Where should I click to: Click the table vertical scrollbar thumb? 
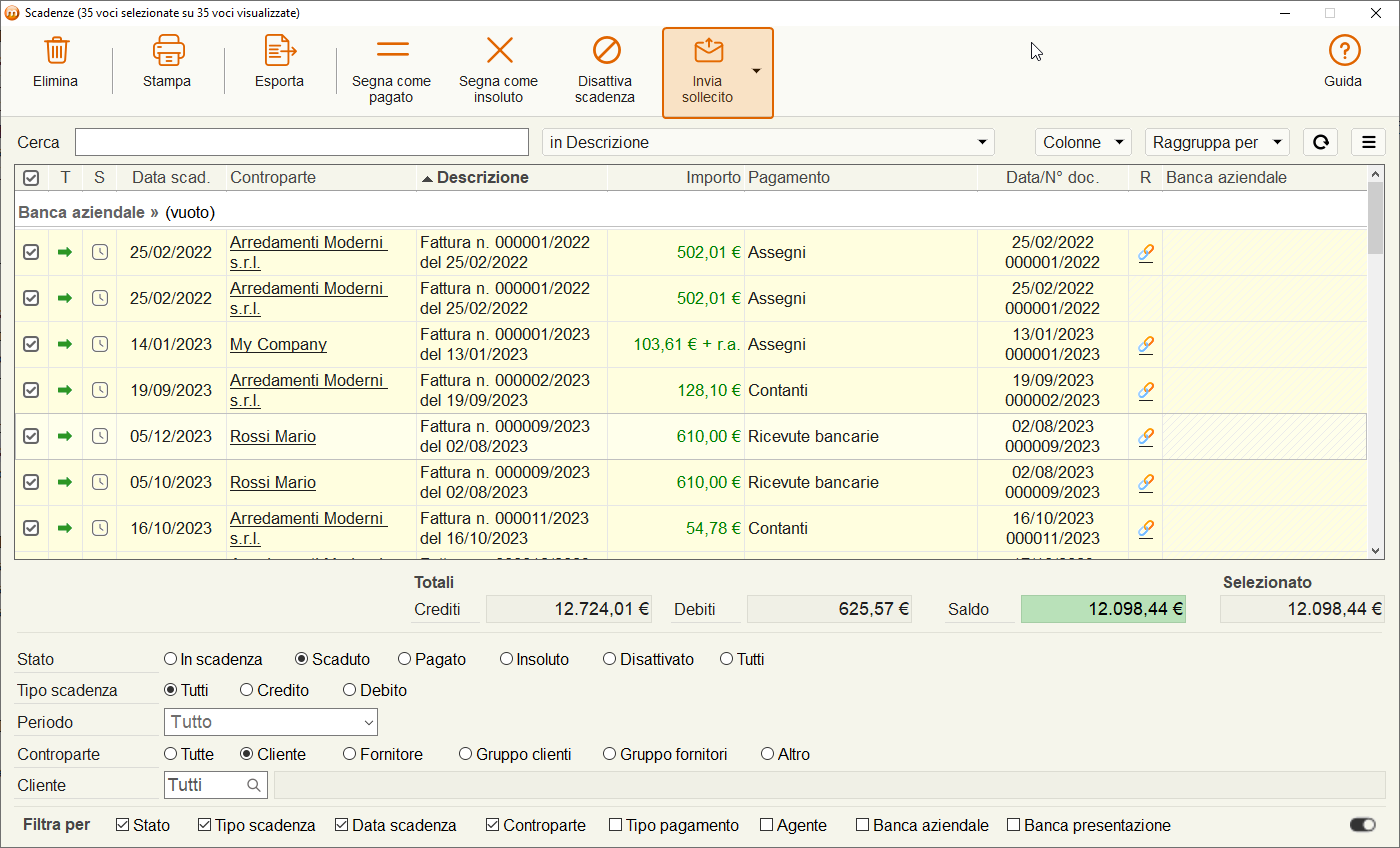[1376, 217]
